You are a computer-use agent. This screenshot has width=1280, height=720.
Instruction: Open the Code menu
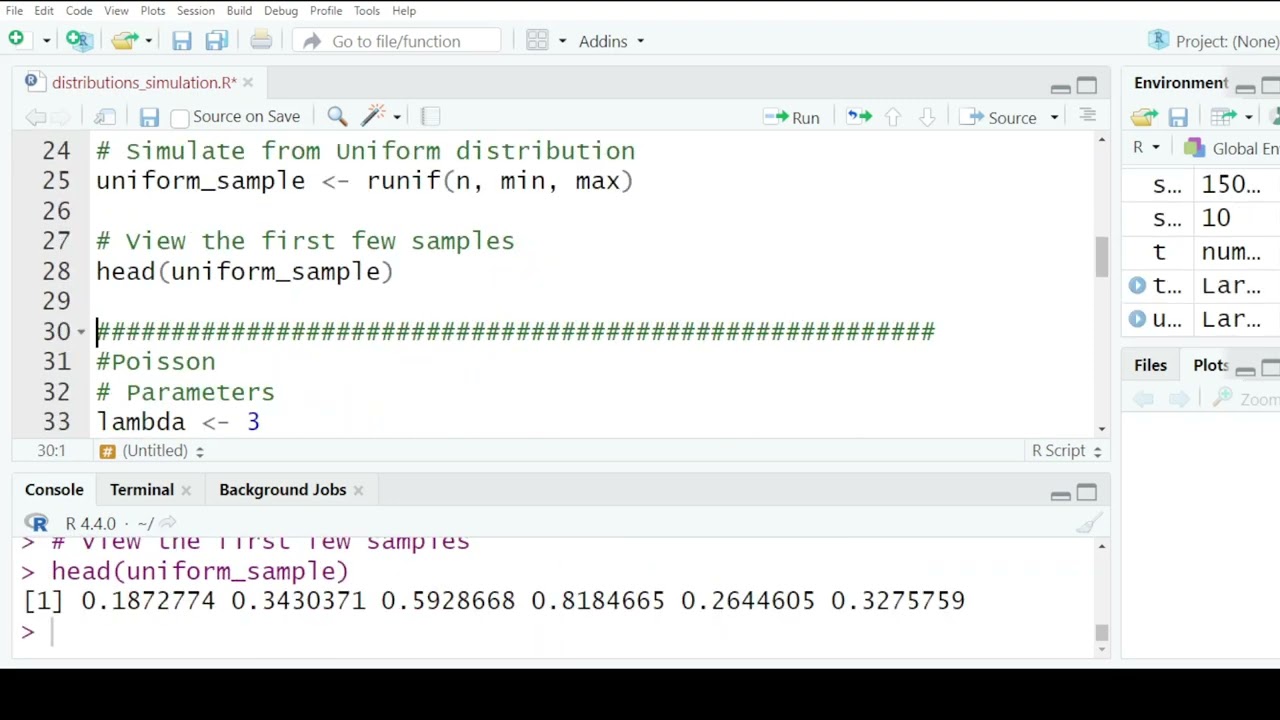(79, 11)
